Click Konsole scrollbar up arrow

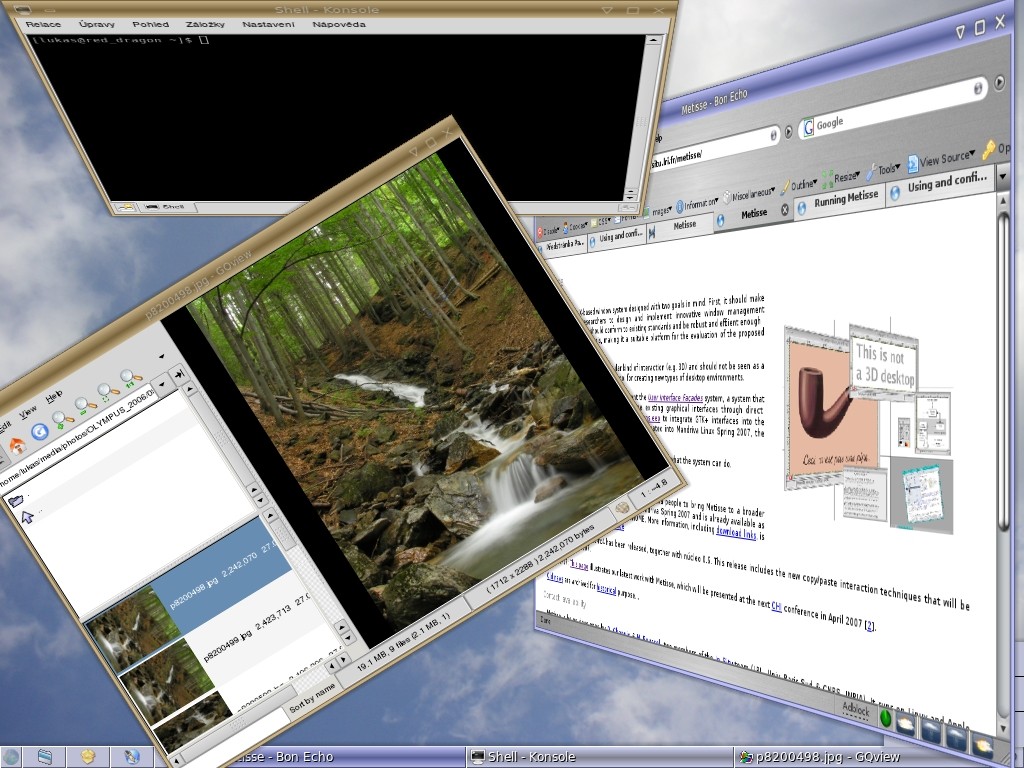pos(652,40)
